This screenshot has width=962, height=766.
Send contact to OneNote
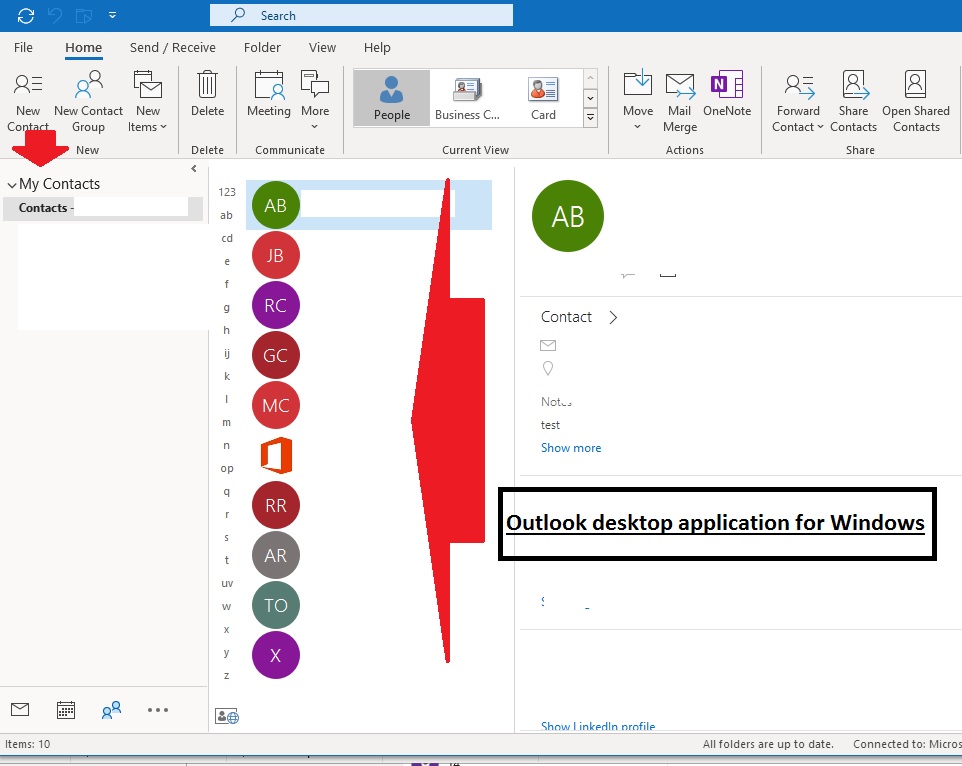point(727,94)
